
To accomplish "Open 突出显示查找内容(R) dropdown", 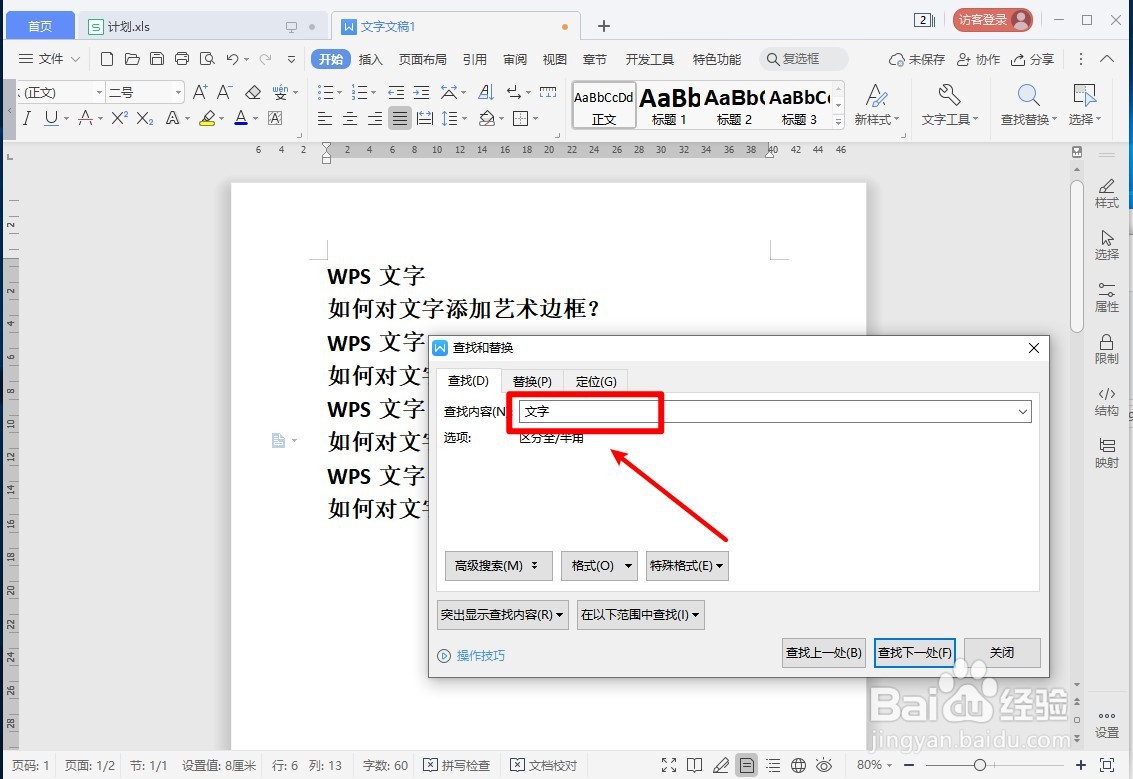I will click(502, 615).
